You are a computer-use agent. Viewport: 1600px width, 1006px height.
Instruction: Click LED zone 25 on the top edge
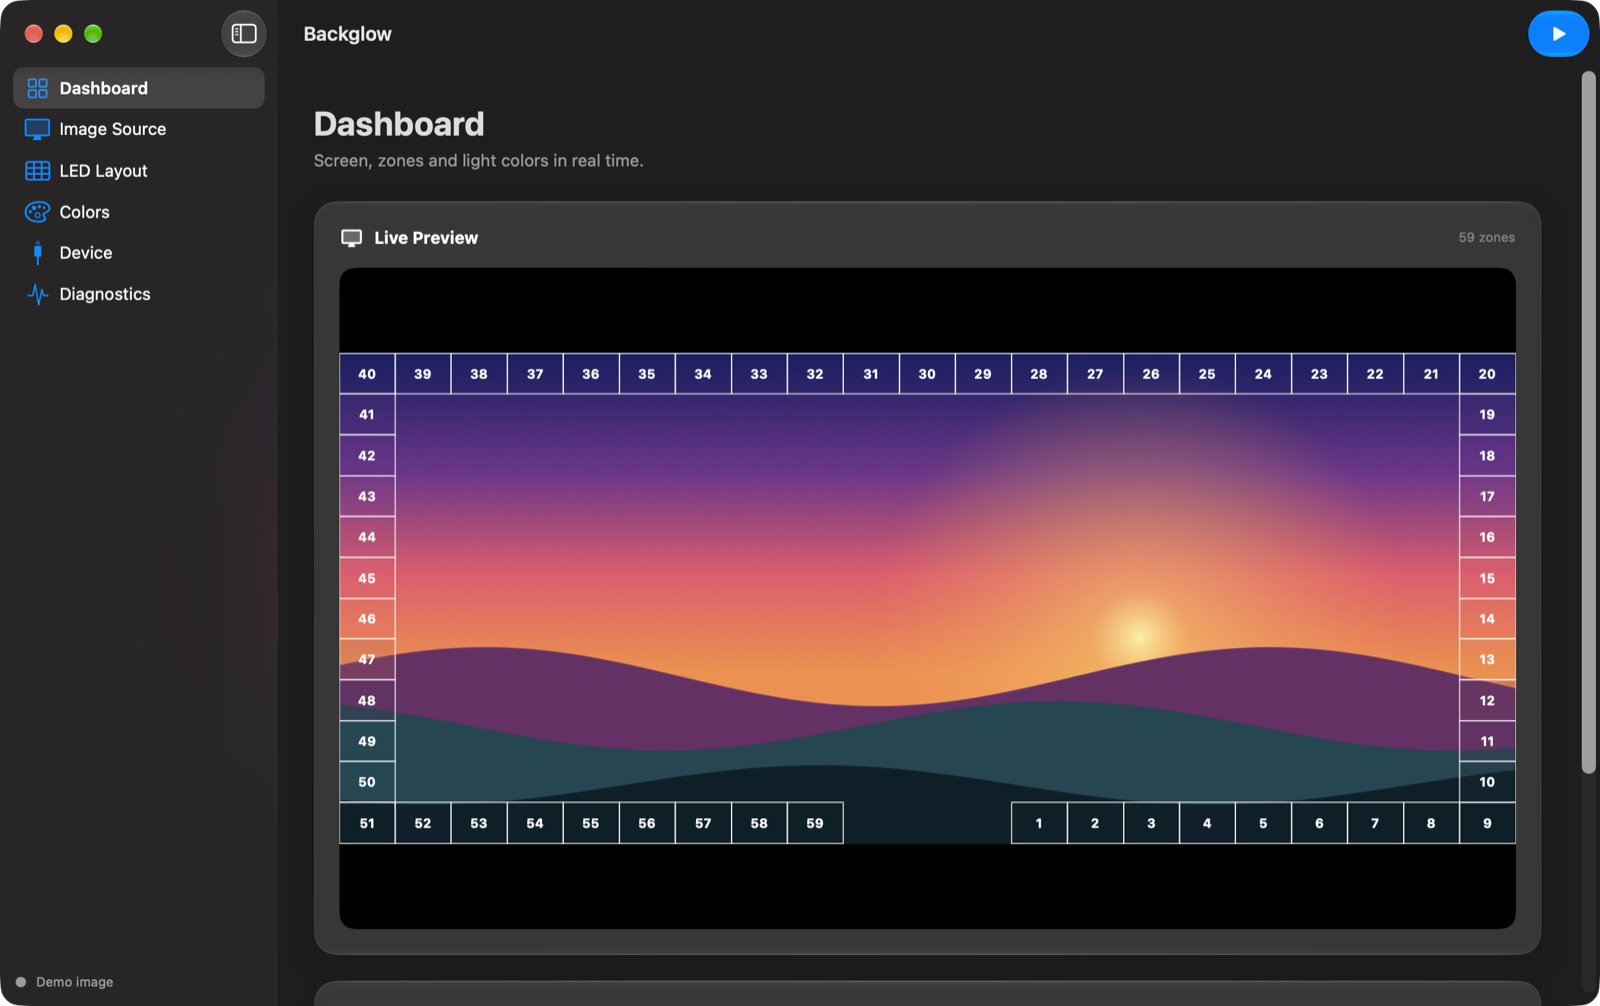[x=1207, y=374]
